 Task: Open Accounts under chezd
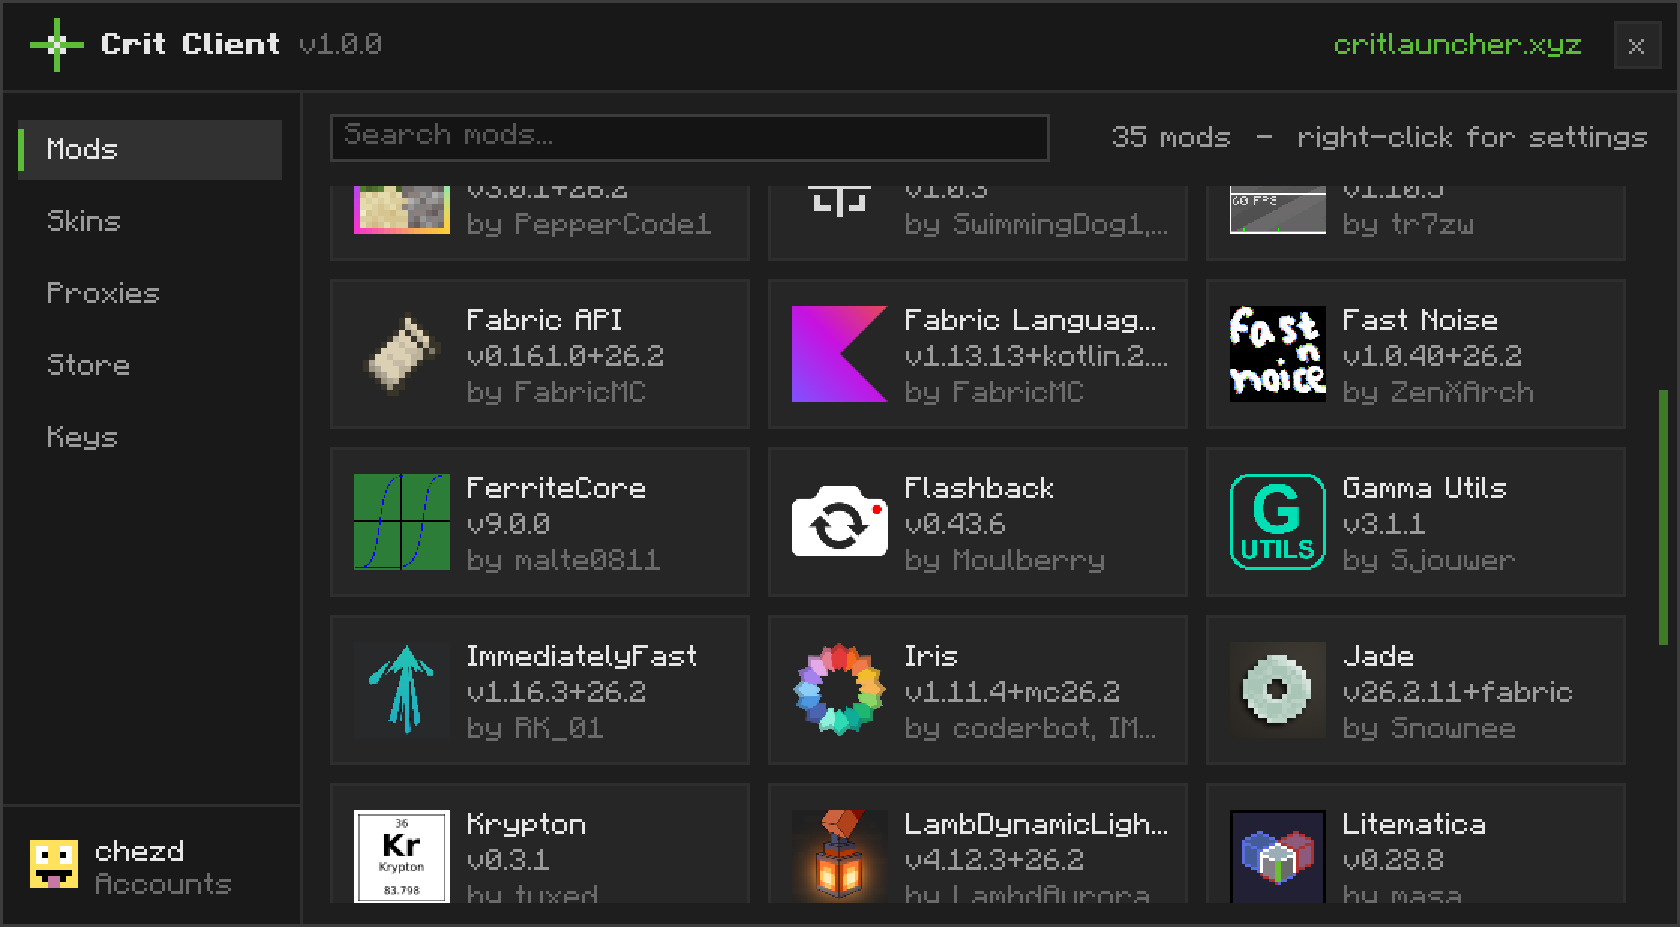[163, 885]
